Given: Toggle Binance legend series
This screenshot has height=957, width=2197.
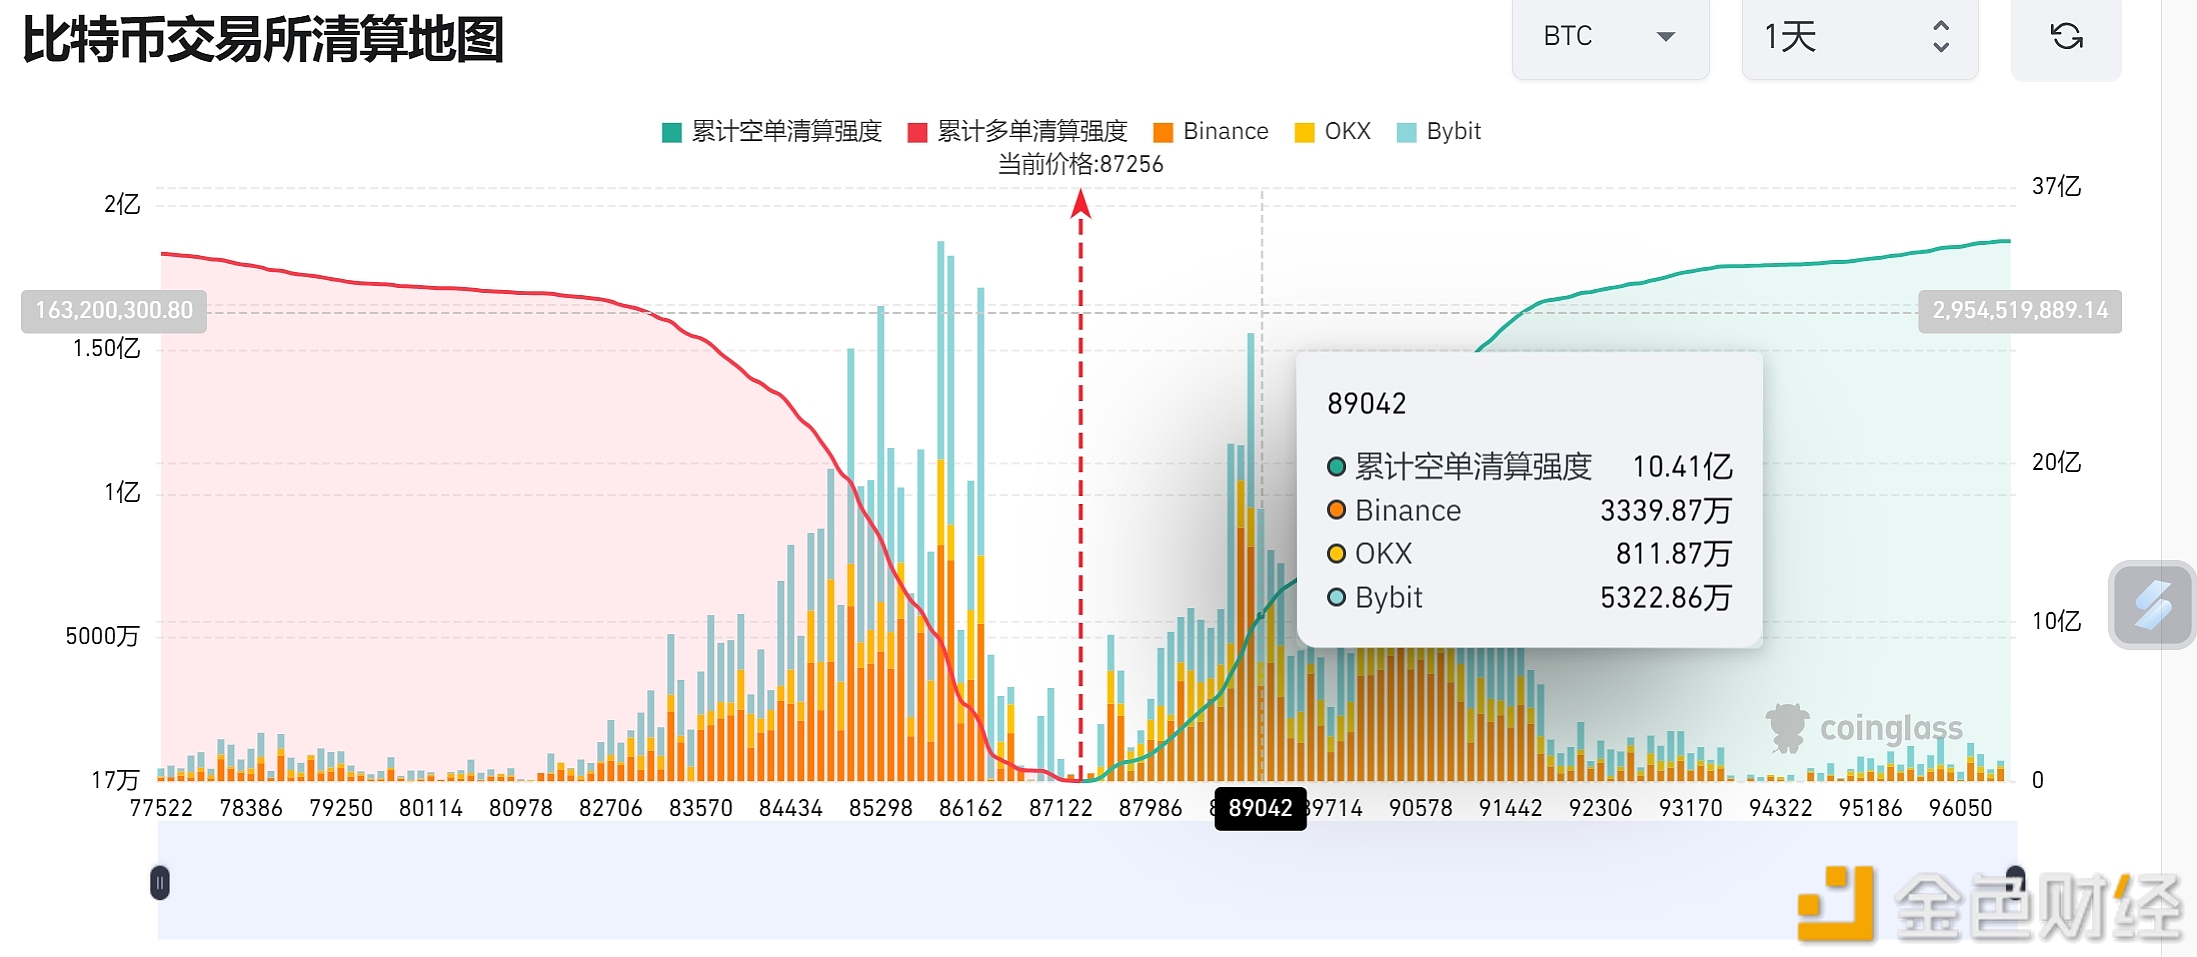Looking at the screenshot, I should point(1210,131).
